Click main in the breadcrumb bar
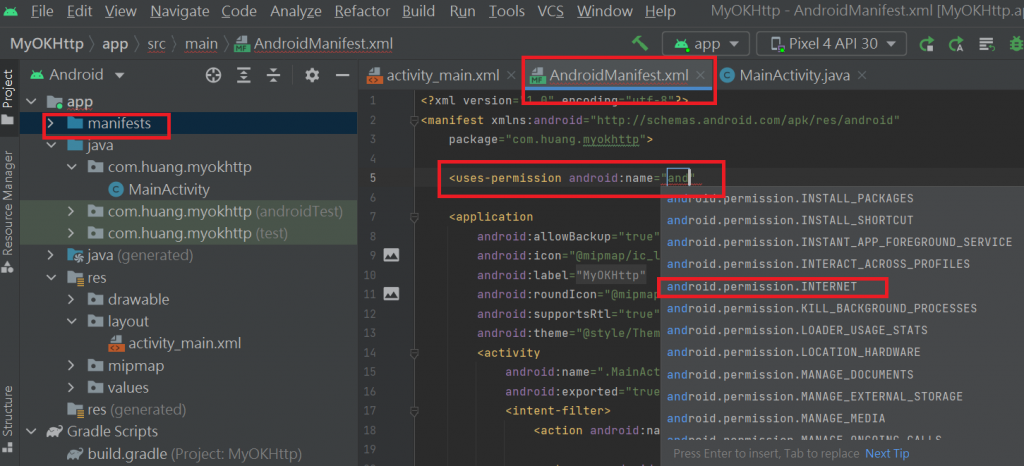1024x466 pixels. [201, 44]
